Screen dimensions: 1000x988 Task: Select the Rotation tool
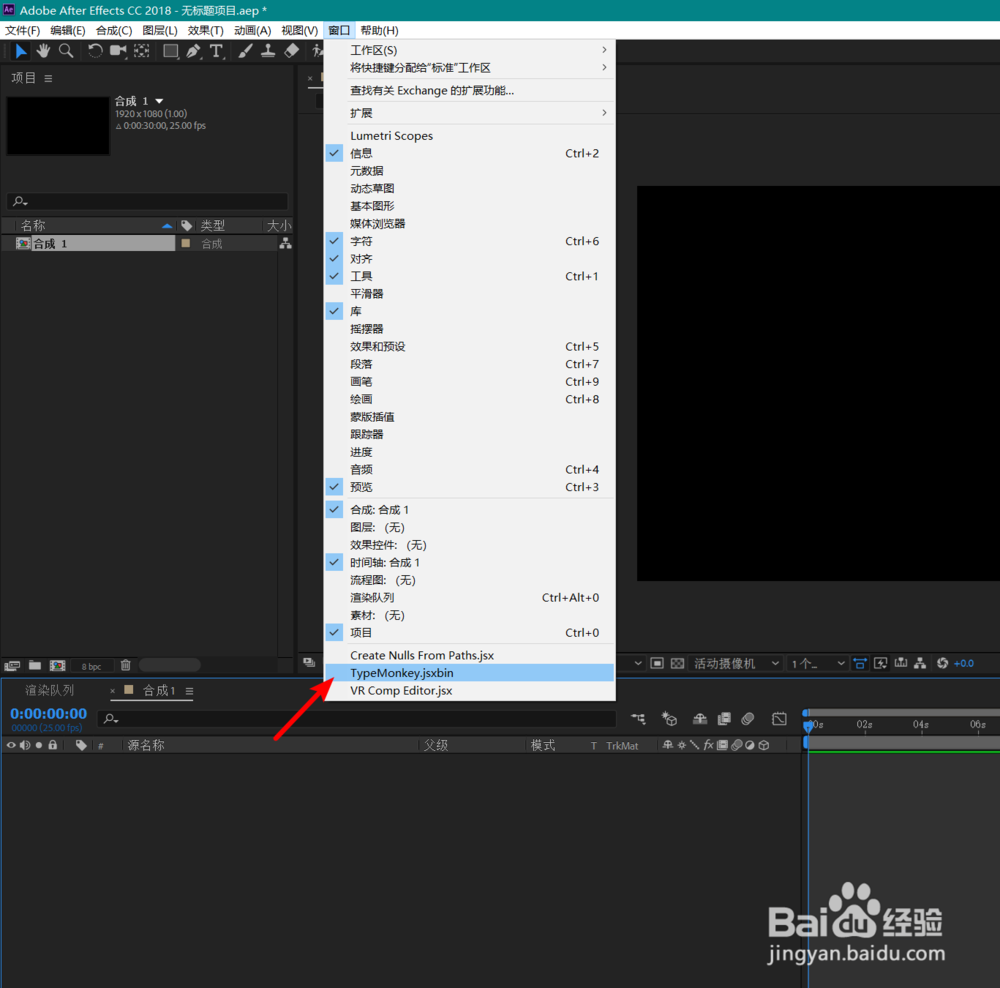pos(95,51)
